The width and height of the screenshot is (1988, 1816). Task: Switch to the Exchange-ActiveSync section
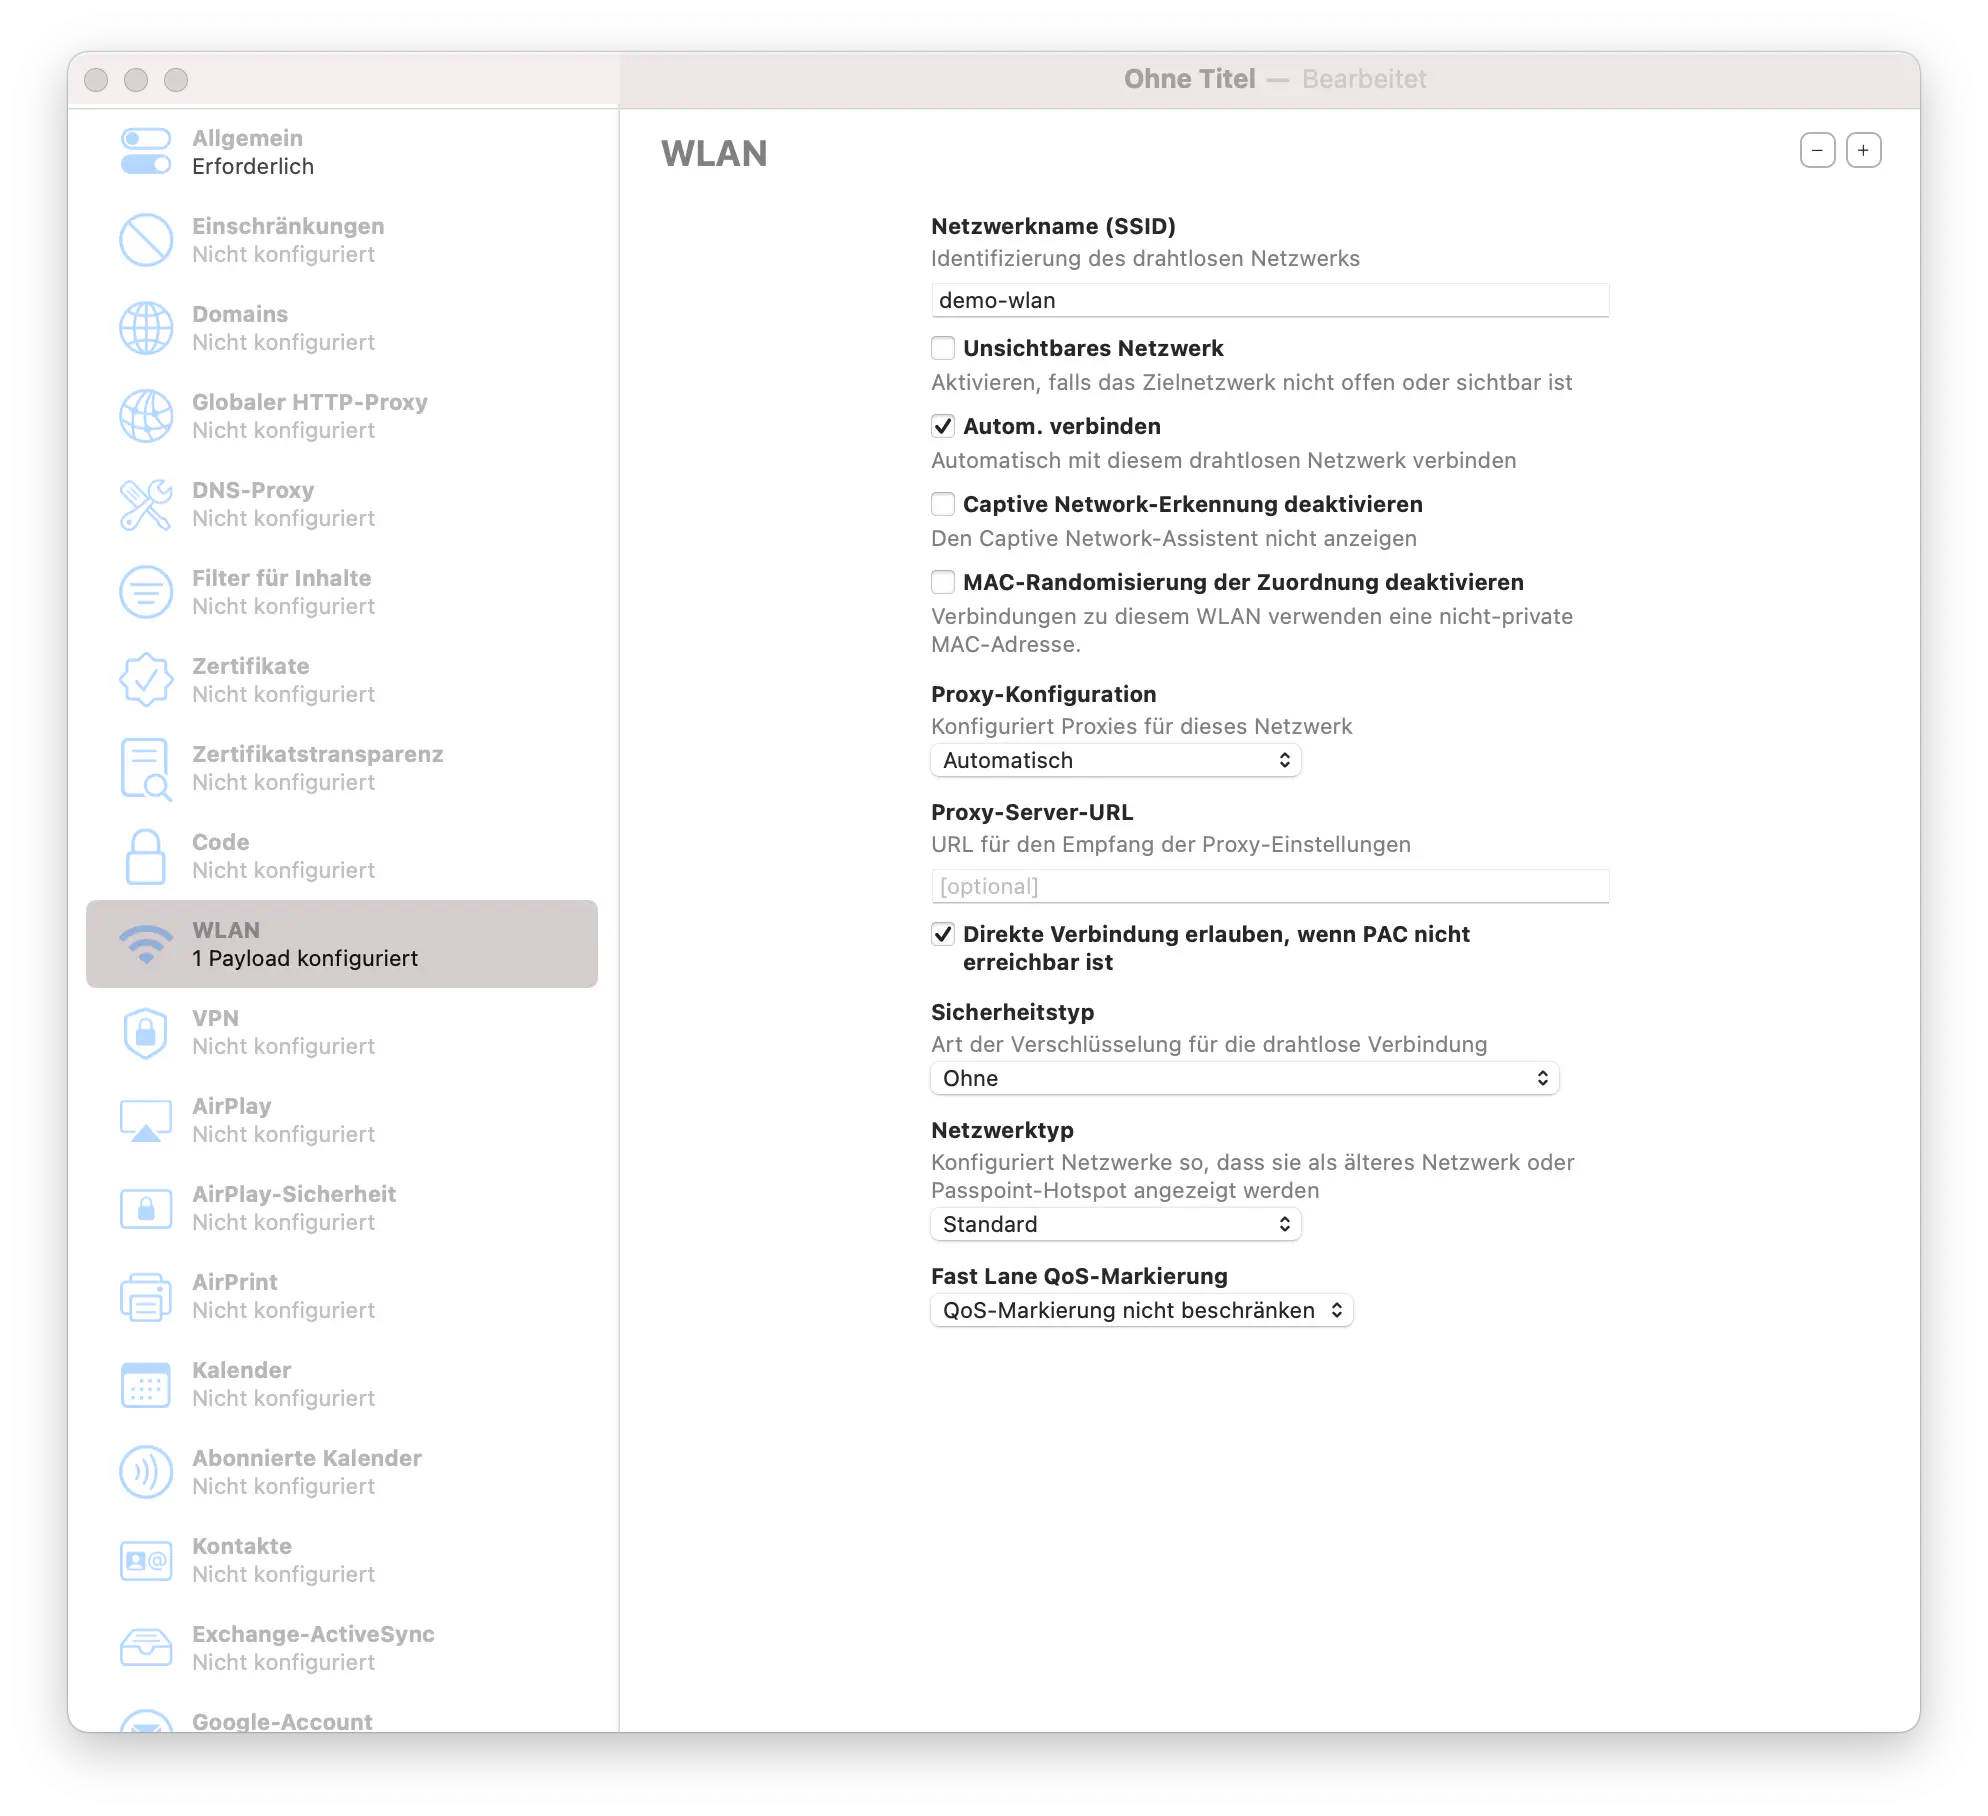tap(146, 1647)
